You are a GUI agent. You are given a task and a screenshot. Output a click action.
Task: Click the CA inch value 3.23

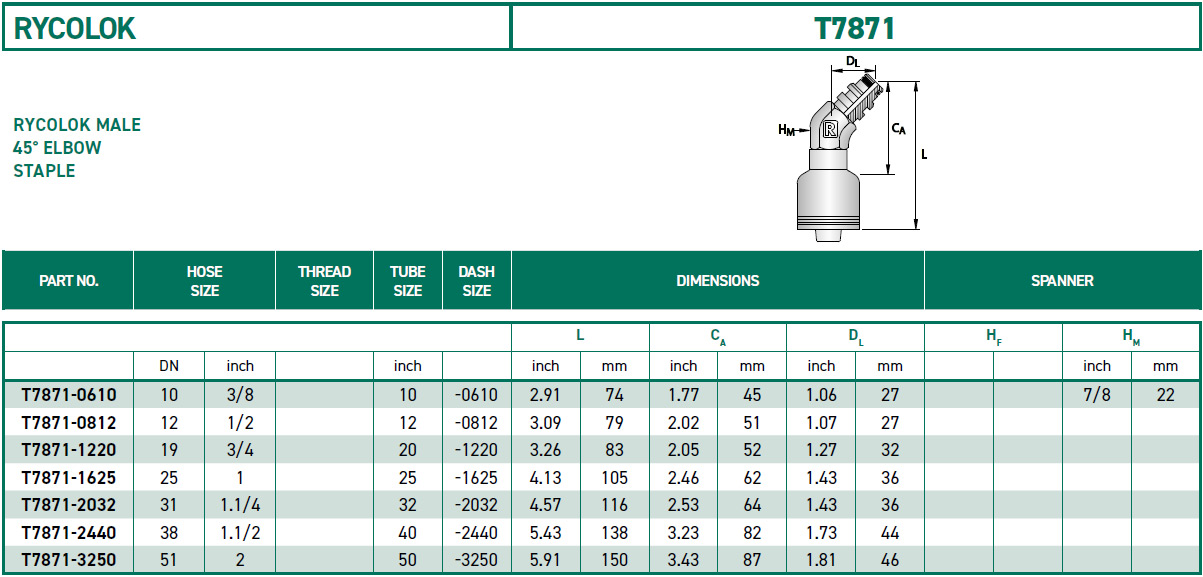[x=683, y=533]
